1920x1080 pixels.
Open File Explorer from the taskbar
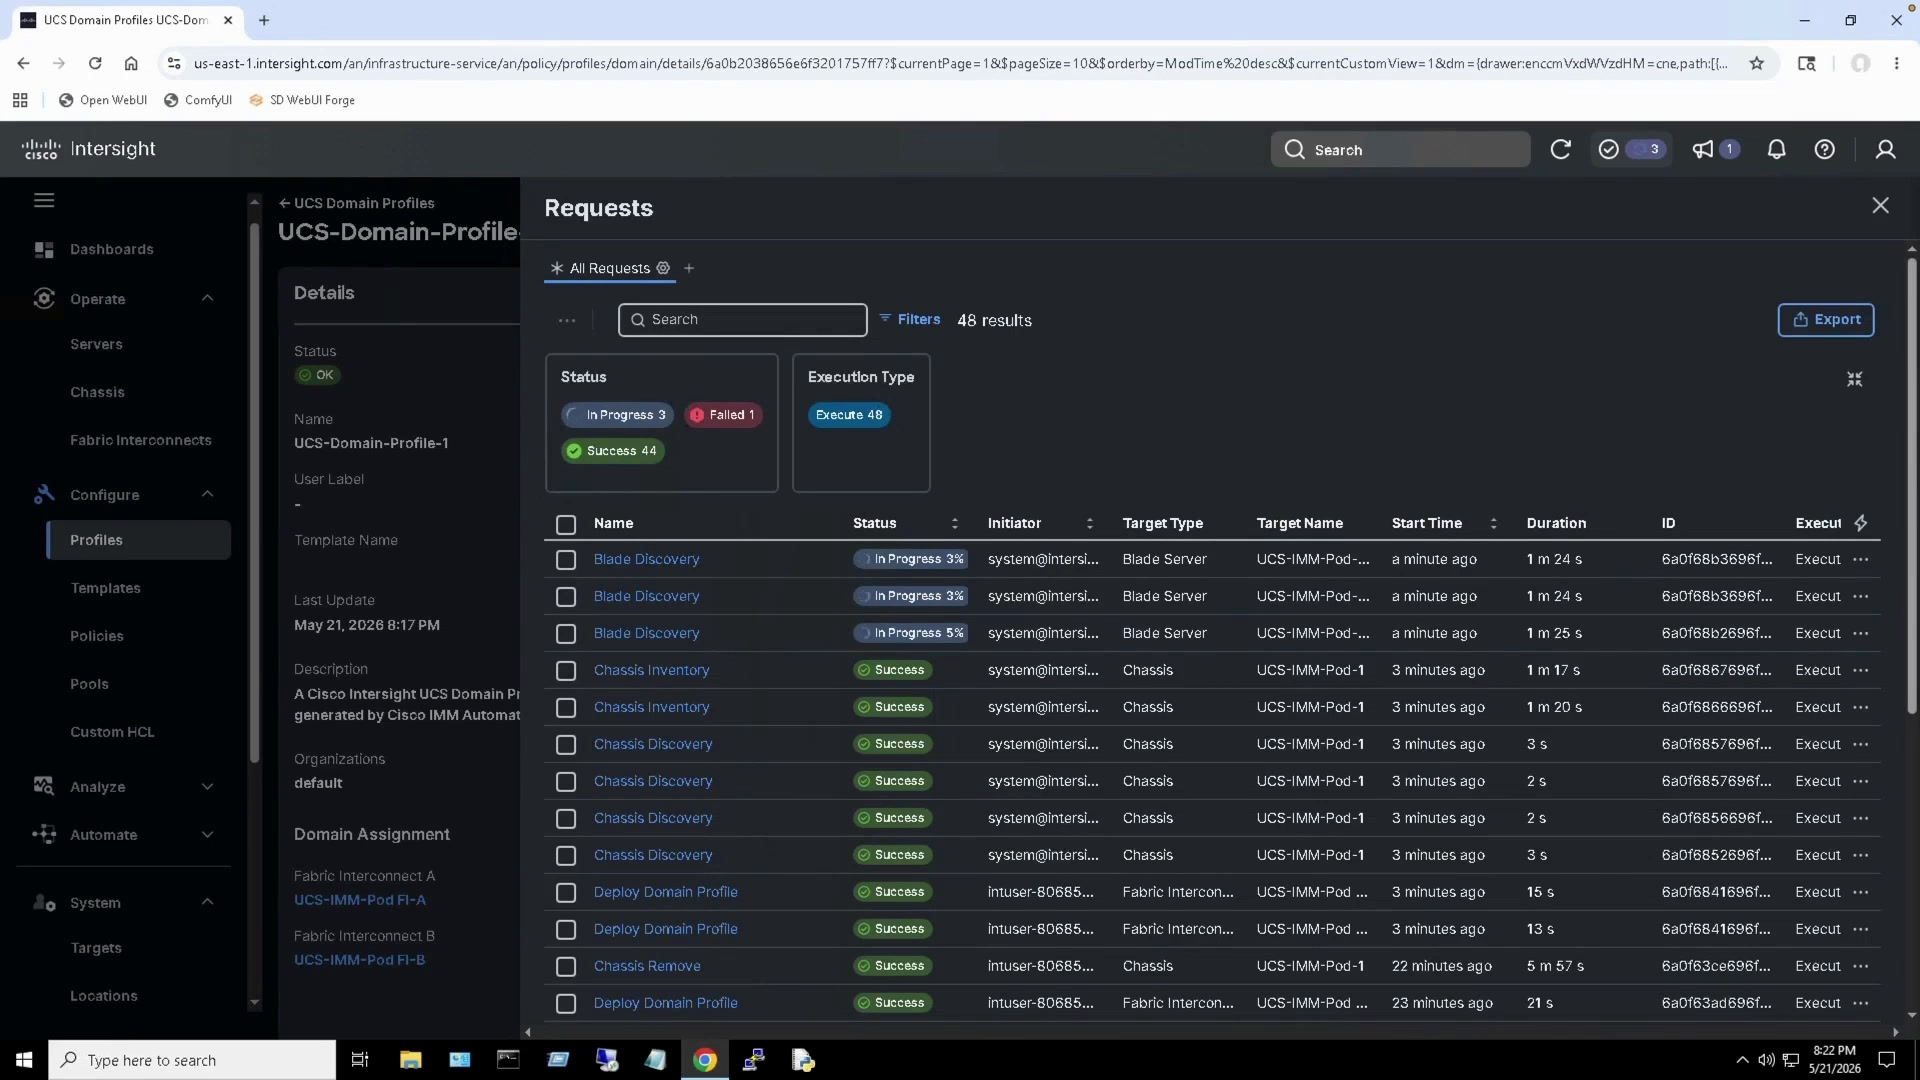point(410,1060)
